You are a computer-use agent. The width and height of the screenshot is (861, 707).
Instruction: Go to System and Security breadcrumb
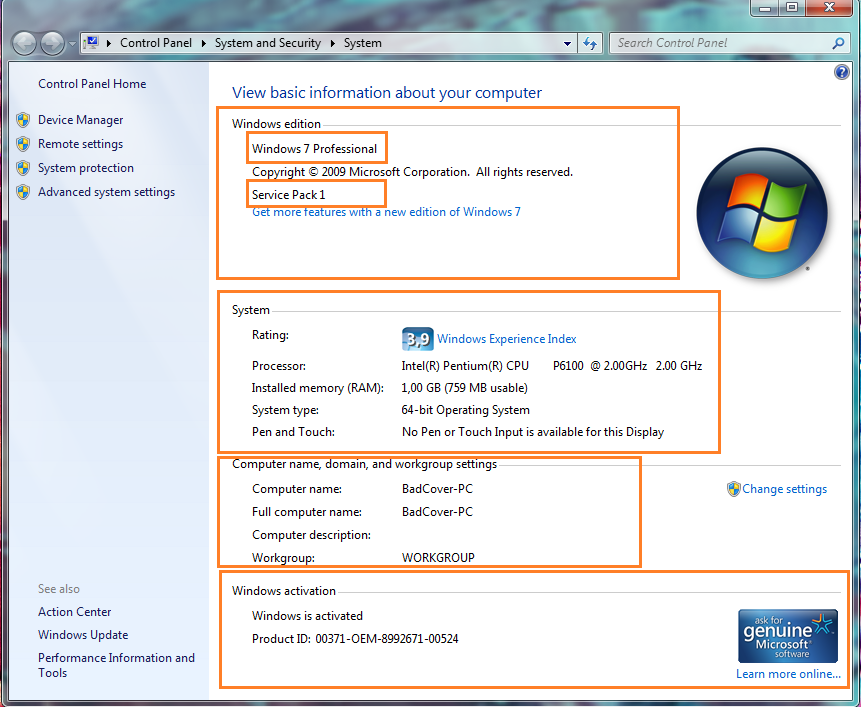267,43
